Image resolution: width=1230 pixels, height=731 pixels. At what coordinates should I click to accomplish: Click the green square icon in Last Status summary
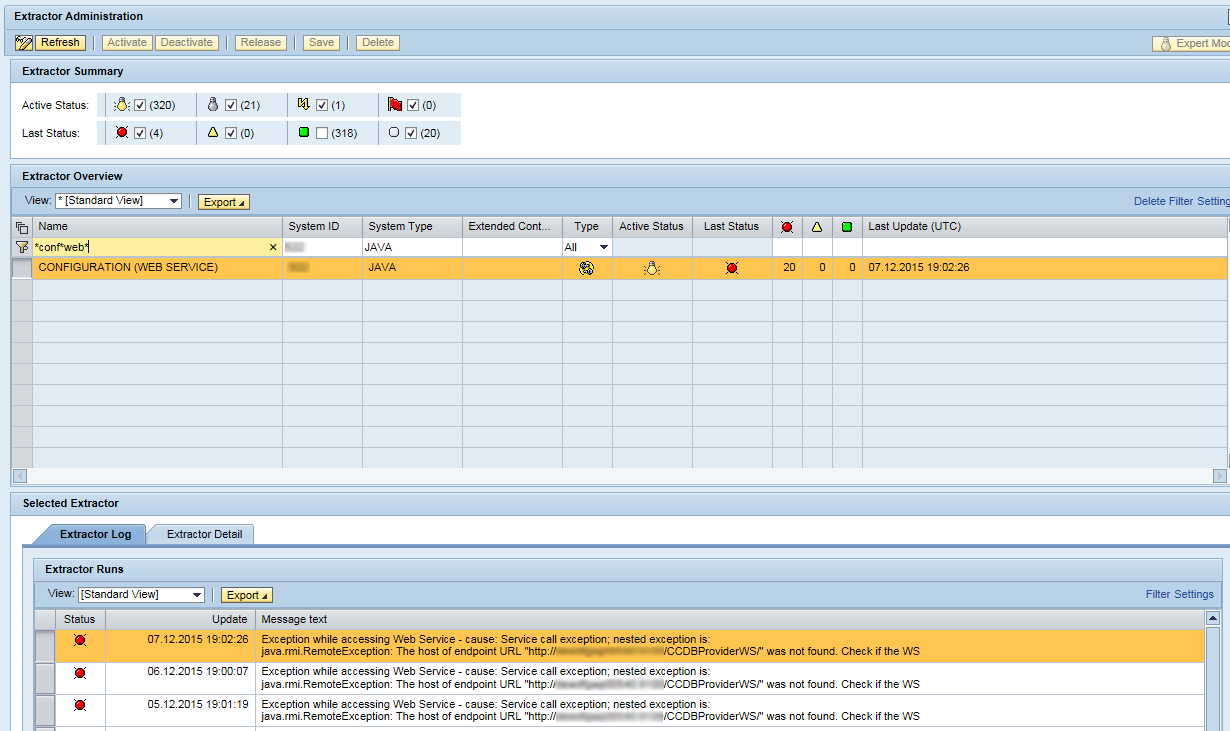point(304,132)
